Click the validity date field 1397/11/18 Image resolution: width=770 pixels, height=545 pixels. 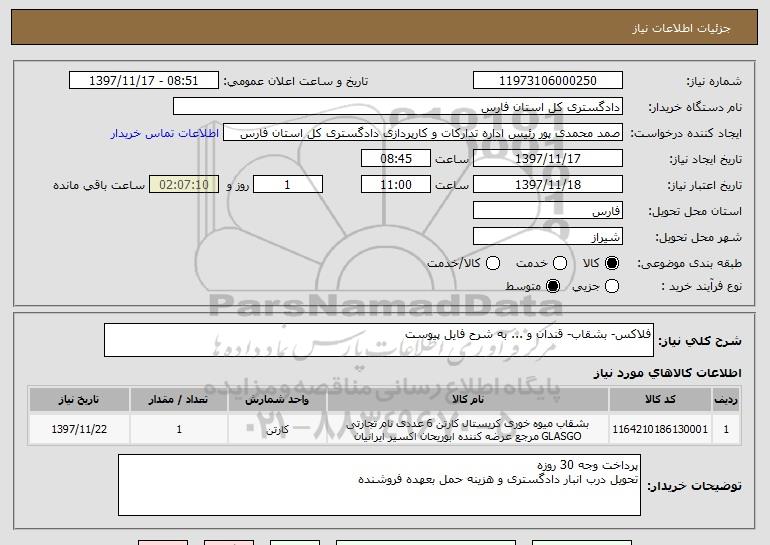[548, 185]
